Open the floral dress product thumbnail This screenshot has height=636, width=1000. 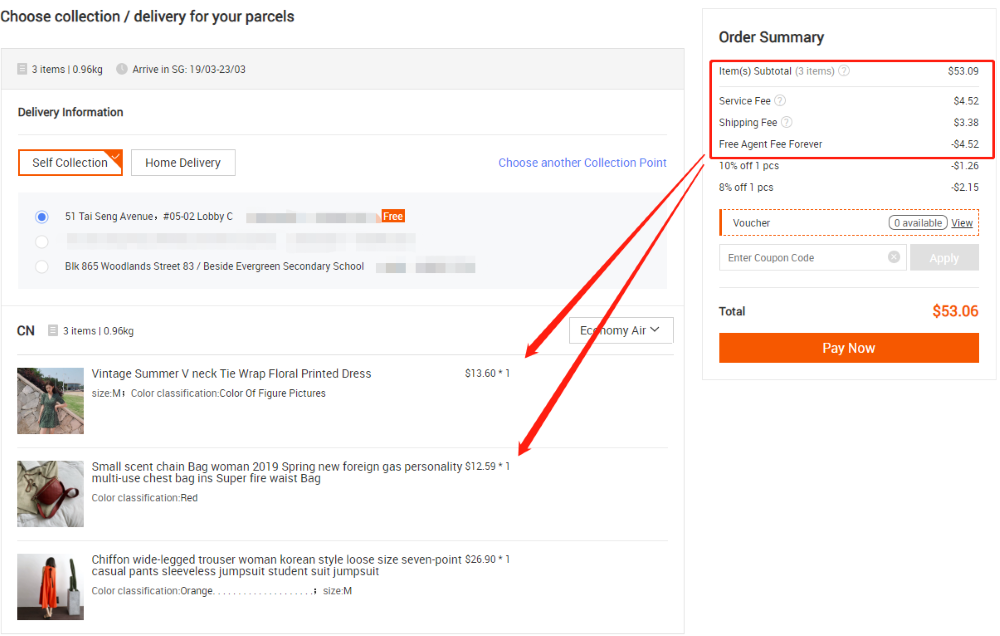click(51, 400)
